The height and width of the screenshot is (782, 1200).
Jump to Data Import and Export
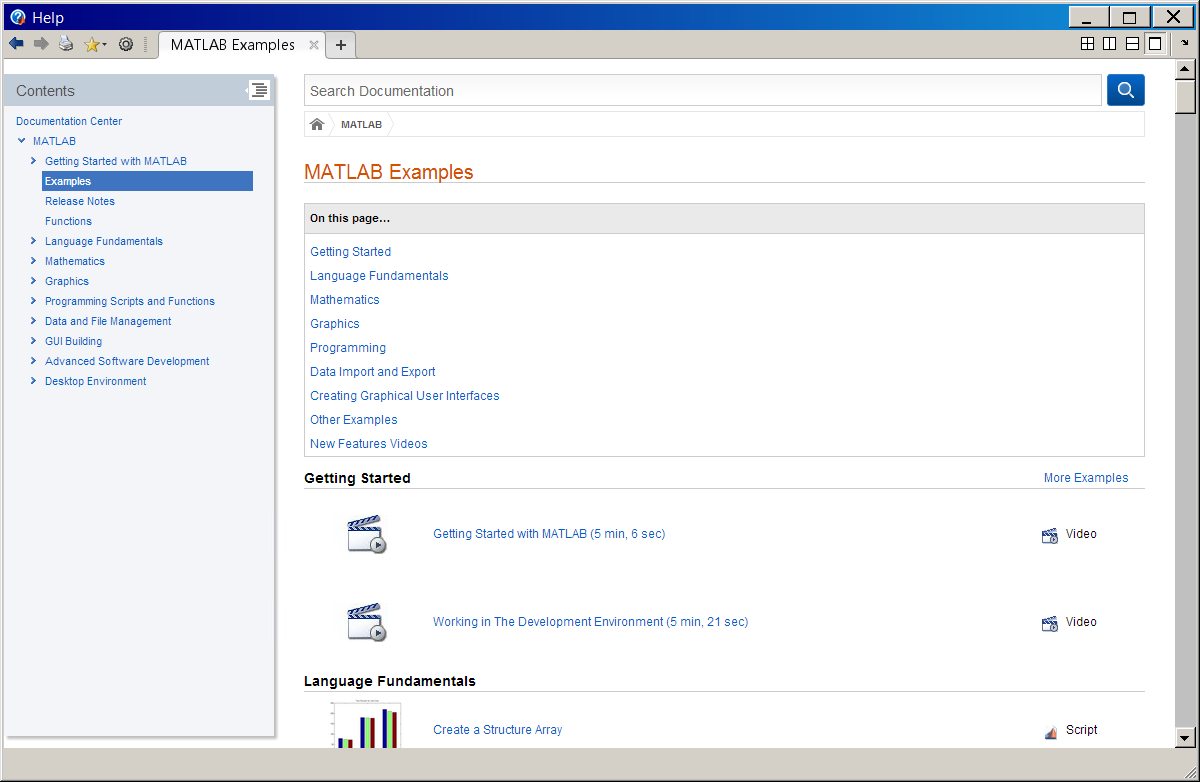click(x=373, y=372)
